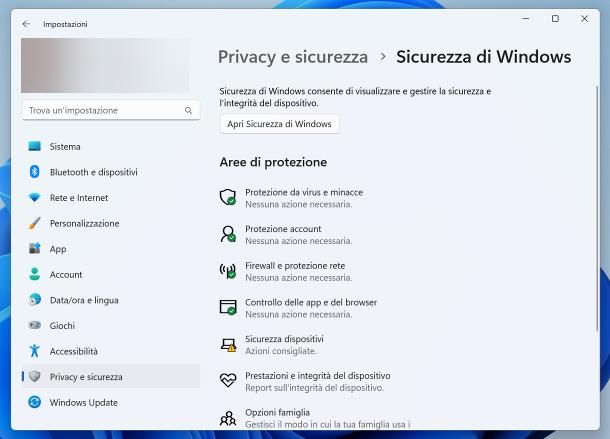
Task: Open Data/ora e lingua settings
Action: tap(111, 300)
